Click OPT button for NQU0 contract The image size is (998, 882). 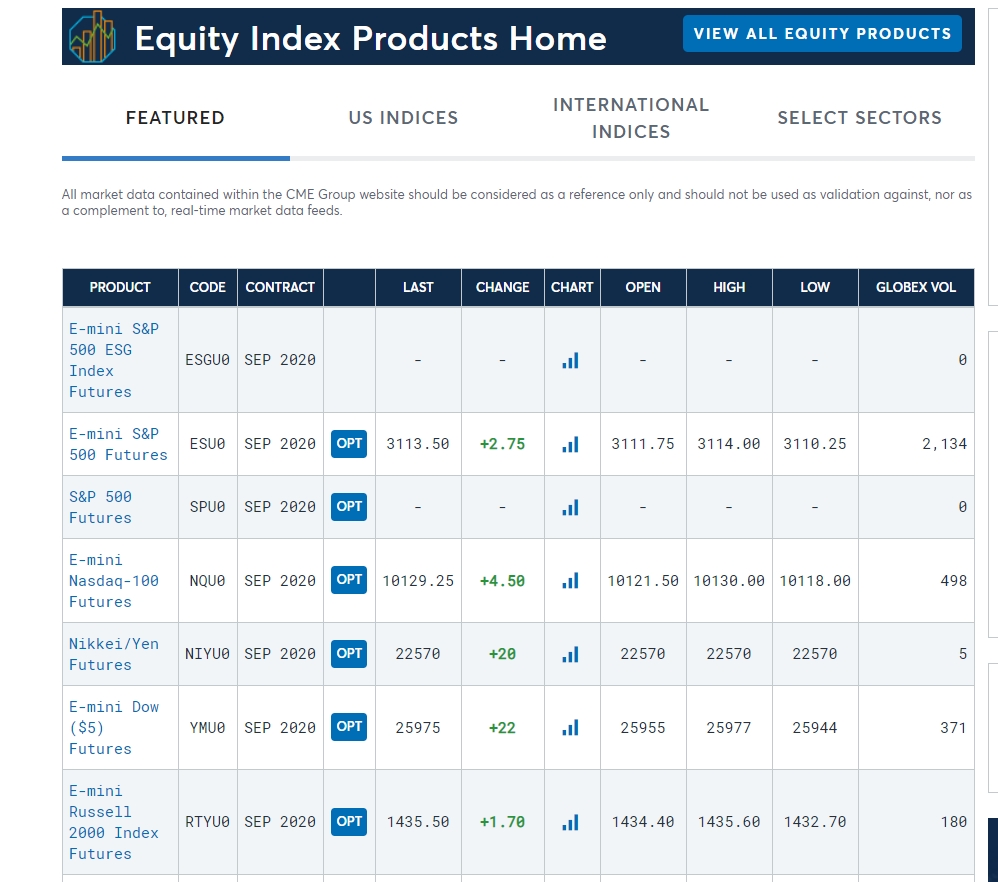coord(349,580)
